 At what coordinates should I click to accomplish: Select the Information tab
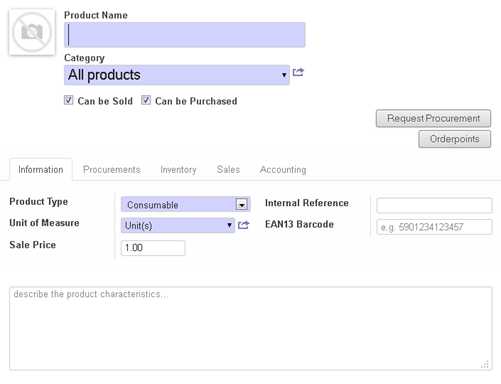[x=41, y=170]
